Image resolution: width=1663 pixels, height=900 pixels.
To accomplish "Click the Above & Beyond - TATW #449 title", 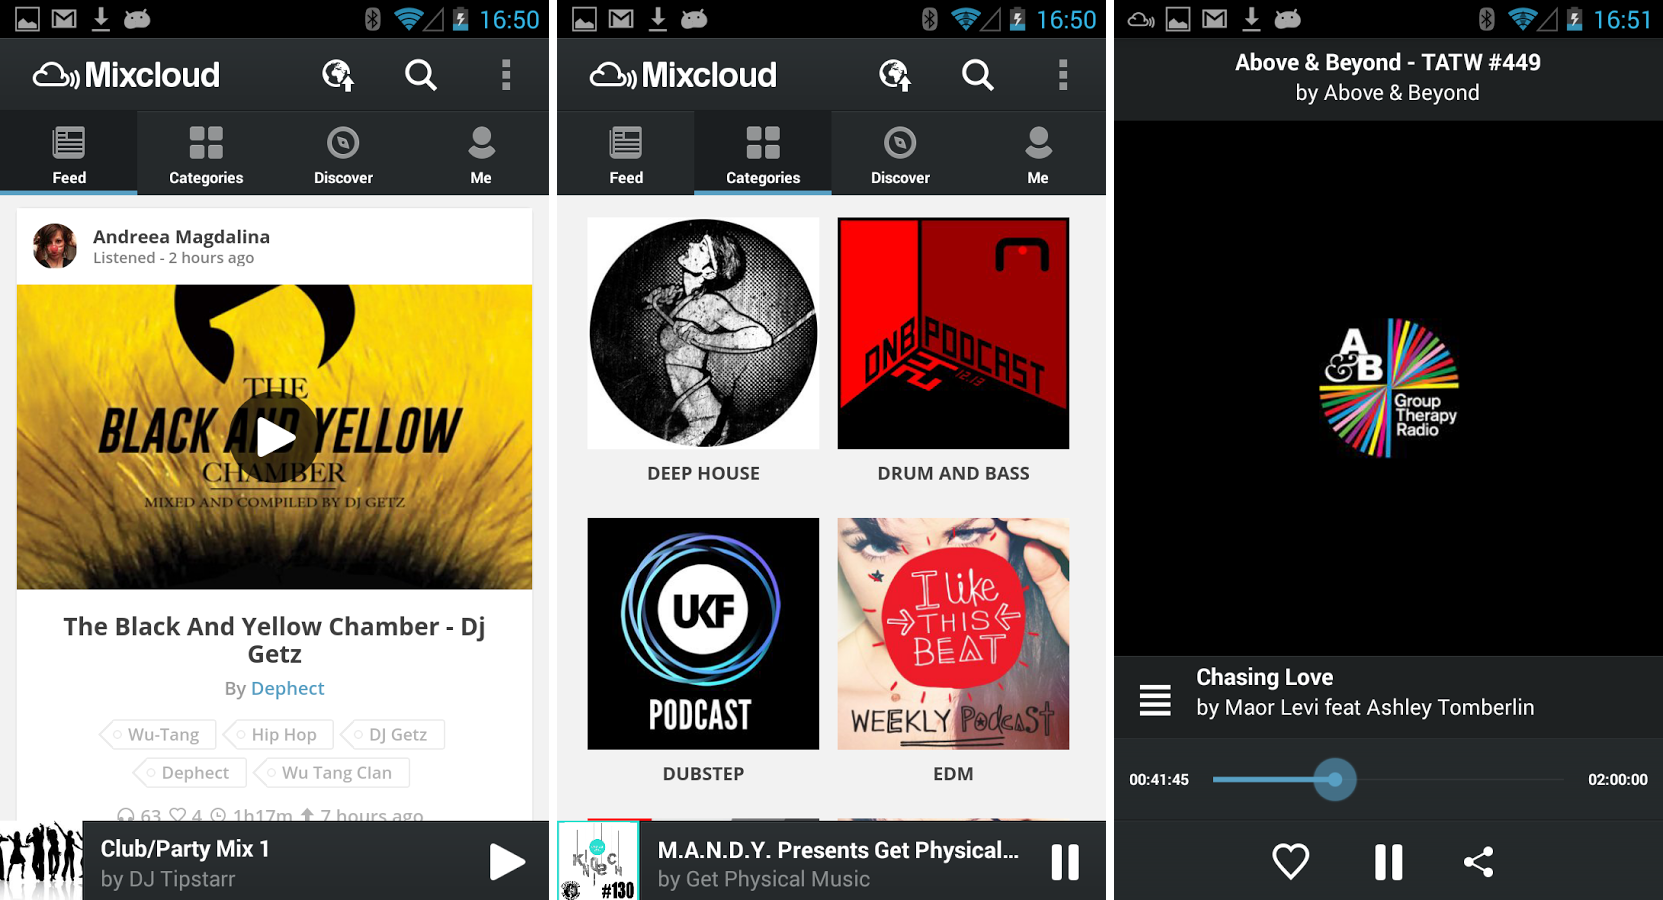I will [x=1388, y=62].
